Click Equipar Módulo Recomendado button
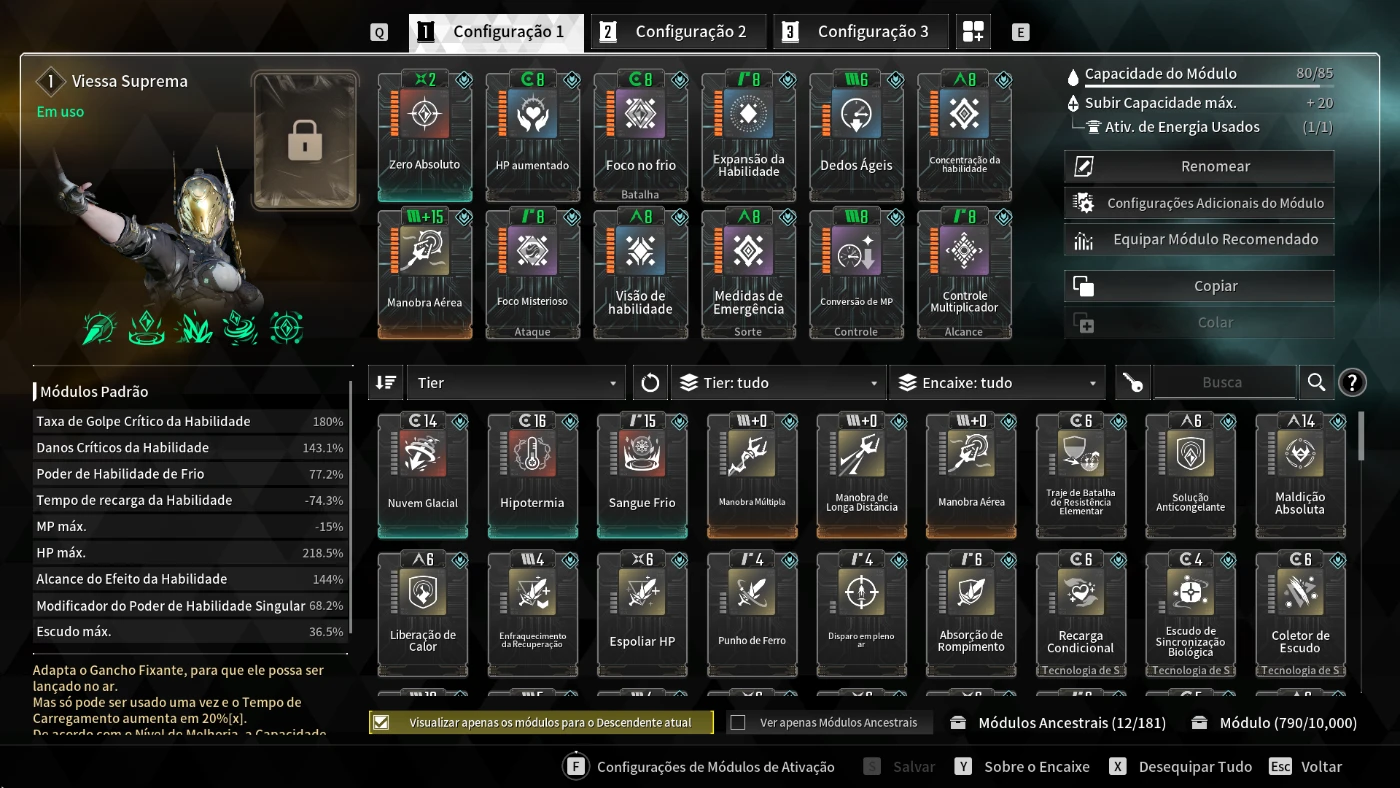Screen dimensions: 1400x788 click(1199, 239)
